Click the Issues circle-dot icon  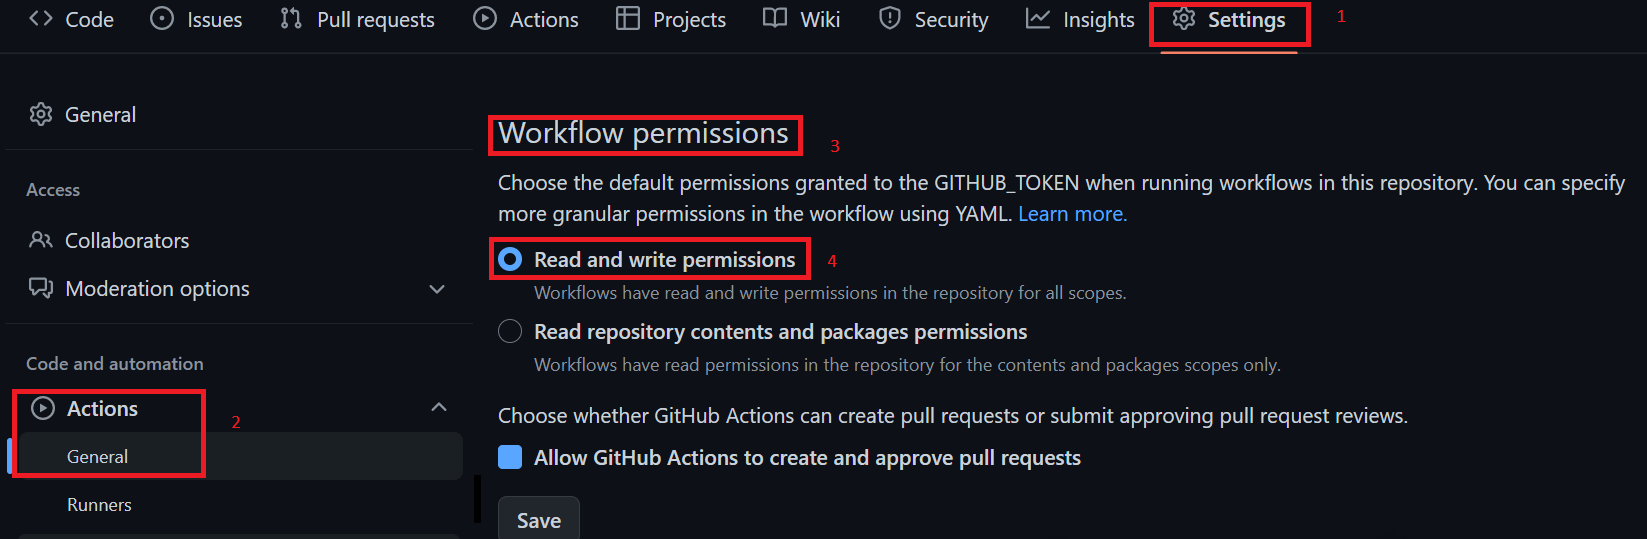(x=162, y=19)
